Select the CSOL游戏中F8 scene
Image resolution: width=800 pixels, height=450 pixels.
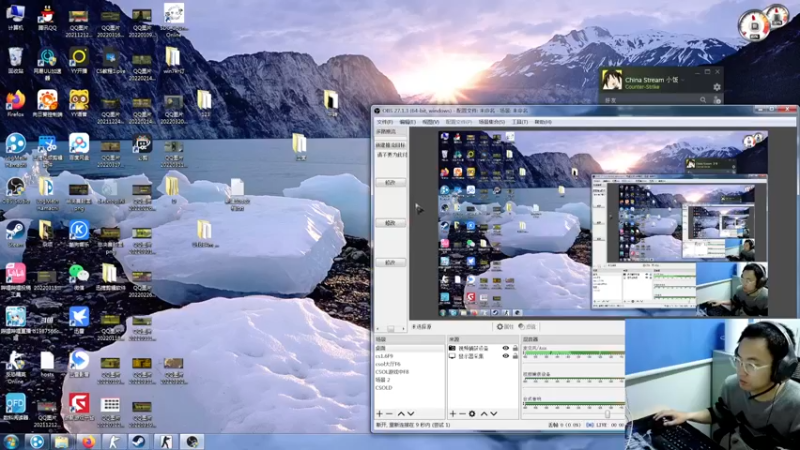pyautogui.click(x=409, y=372)
